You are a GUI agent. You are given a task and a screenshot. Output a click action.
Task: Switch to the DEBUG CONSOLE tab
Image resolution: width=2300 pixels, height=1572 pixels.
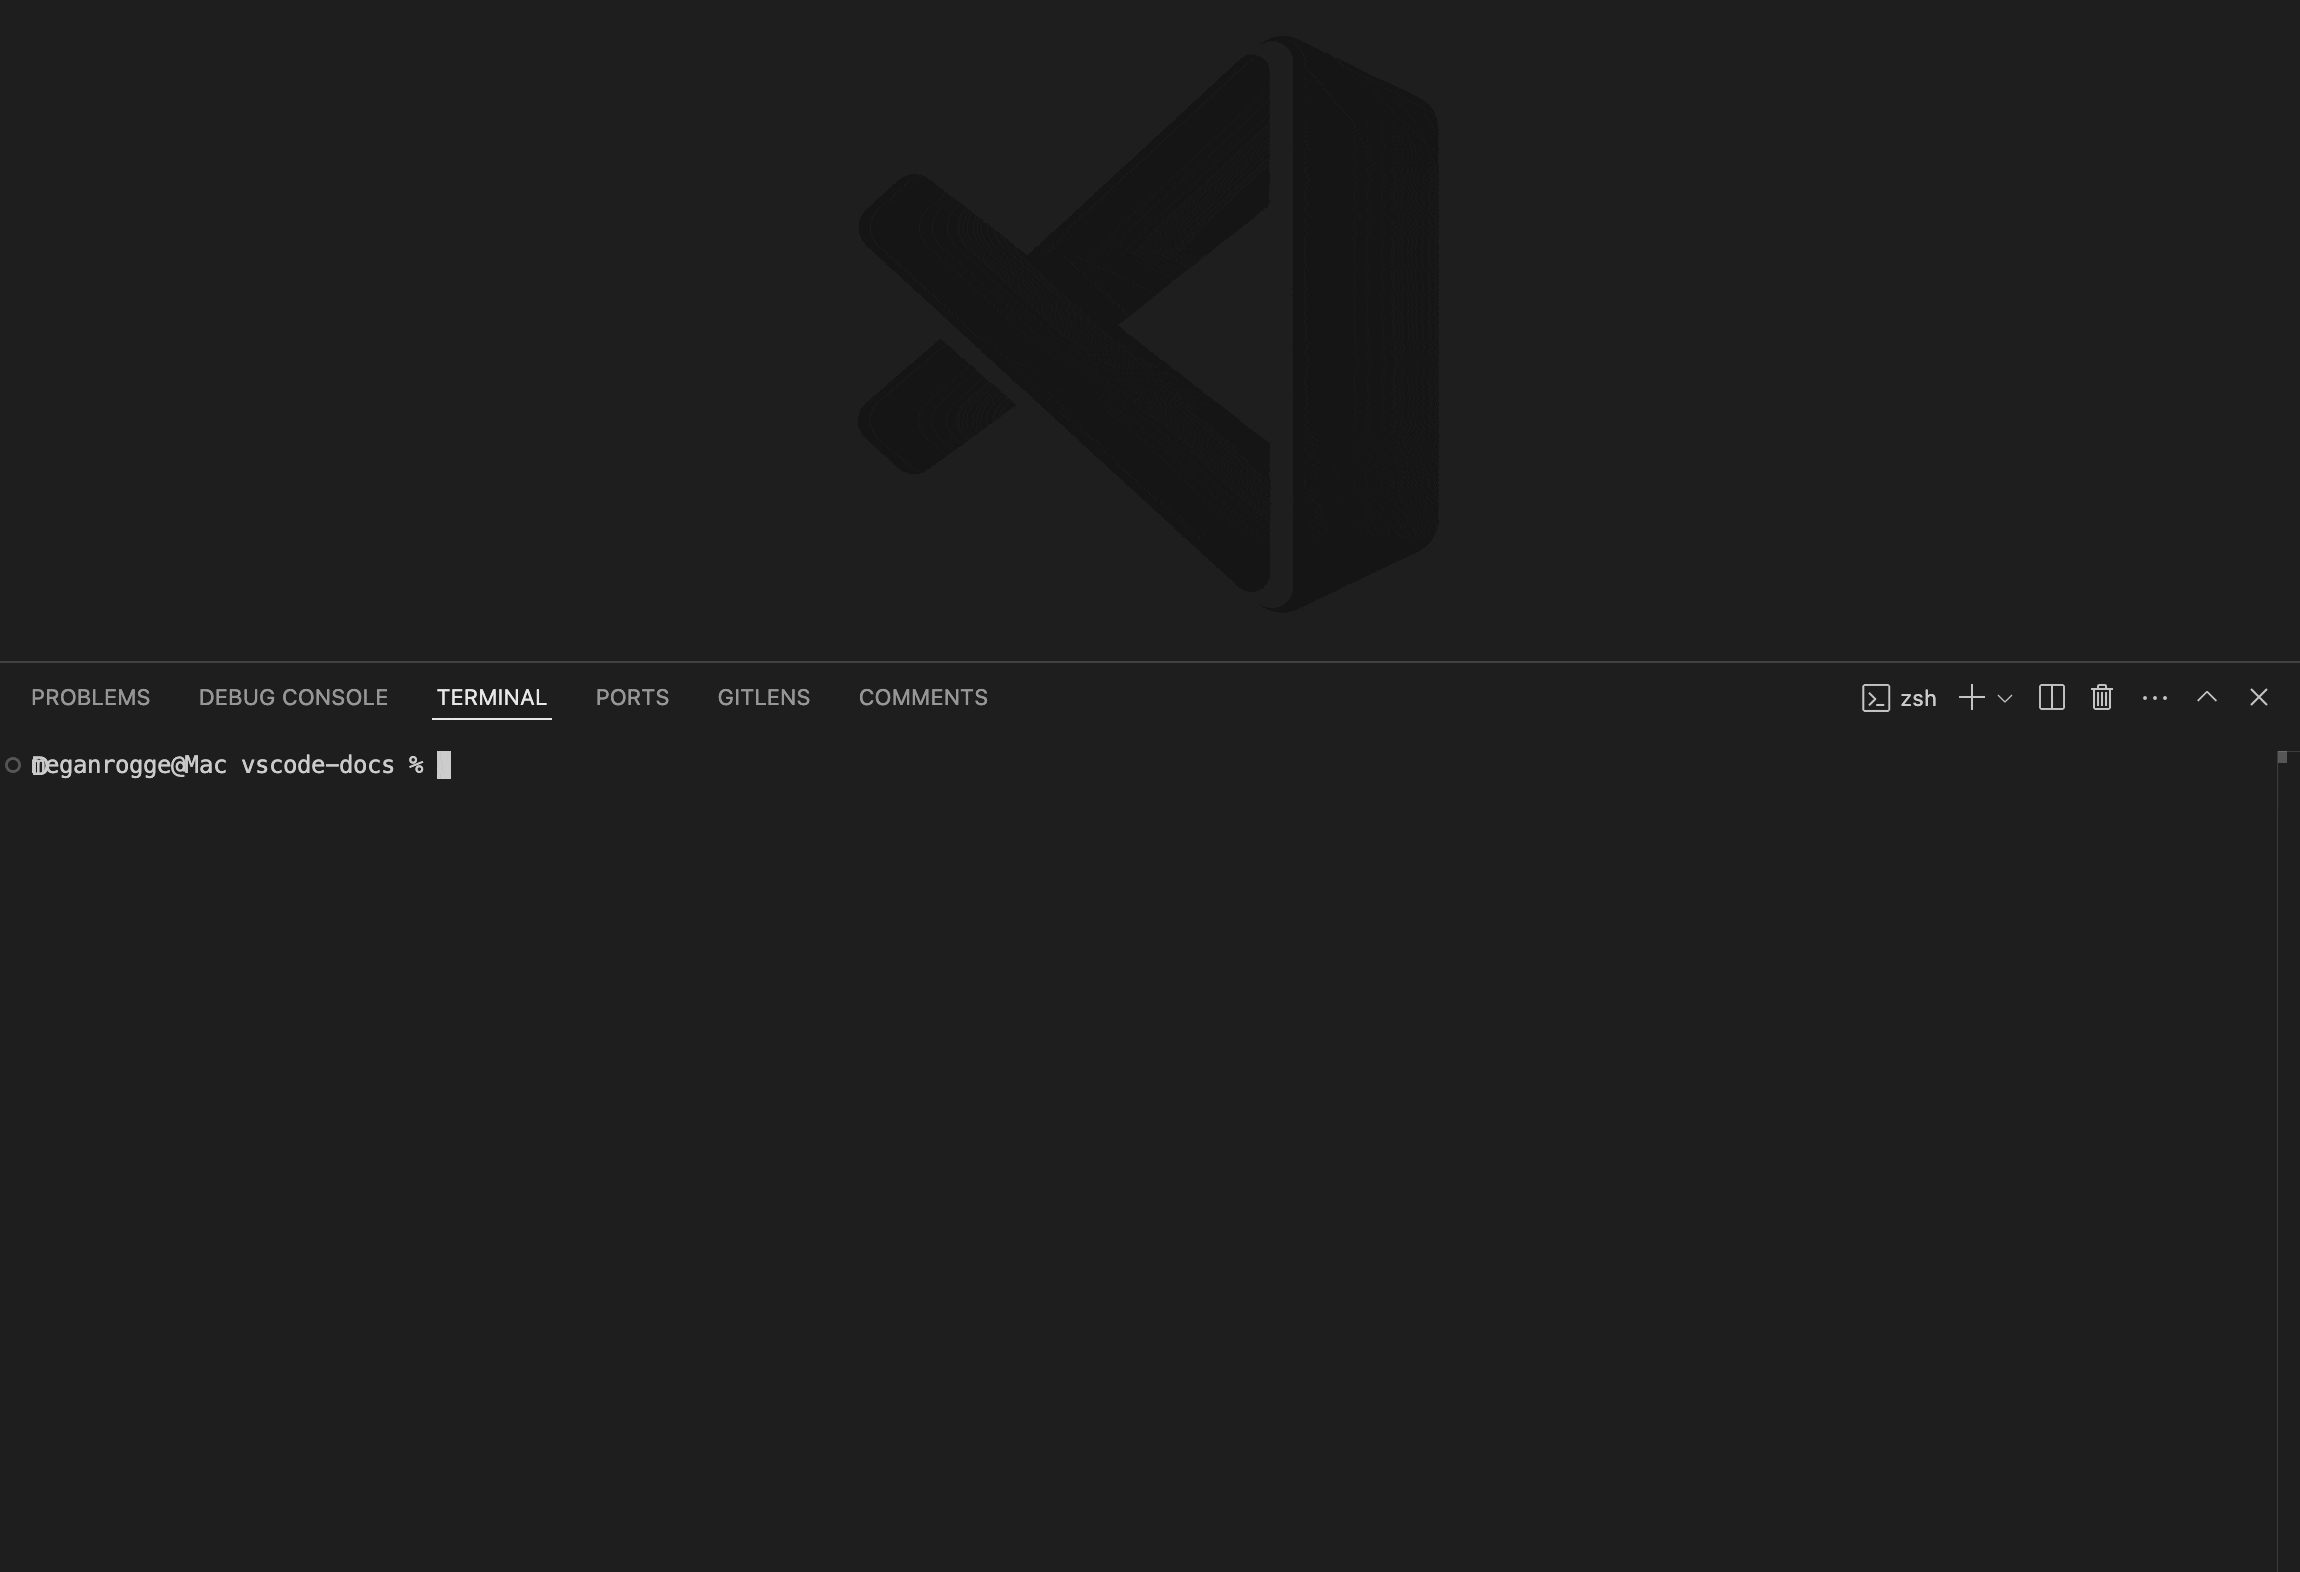point(293,697)
